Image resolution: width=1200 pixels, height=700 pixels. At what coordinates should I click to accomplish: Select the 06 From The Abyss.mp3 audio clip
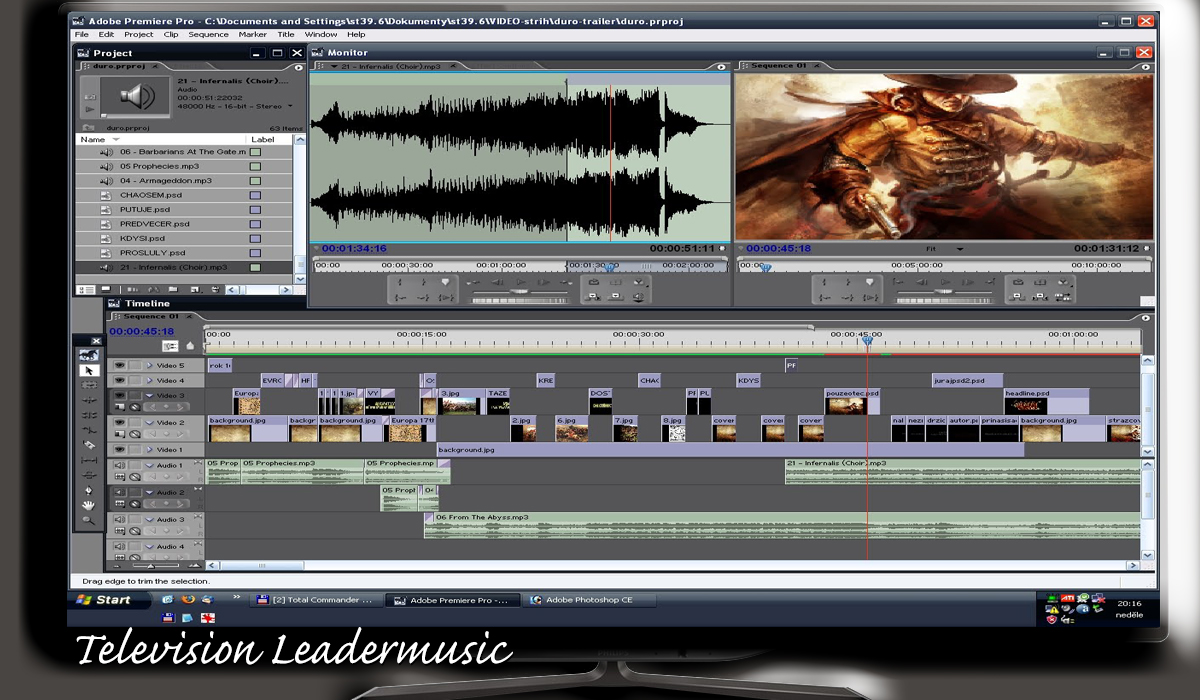pyautogui.click(x=783, y=525)
